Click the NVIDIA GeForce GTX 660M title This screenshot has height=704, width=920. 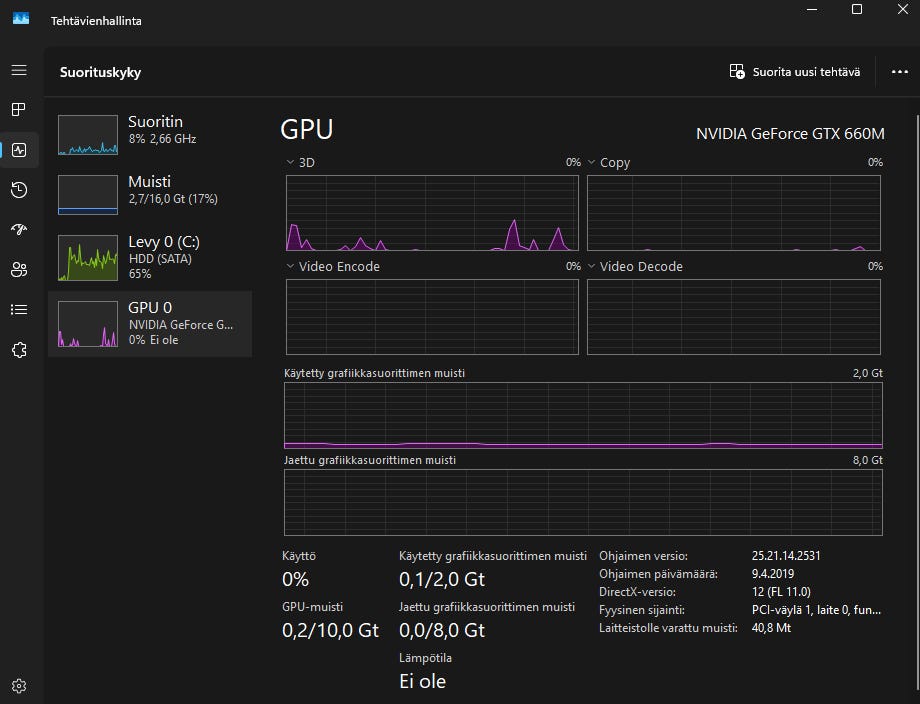click(790, 134)
